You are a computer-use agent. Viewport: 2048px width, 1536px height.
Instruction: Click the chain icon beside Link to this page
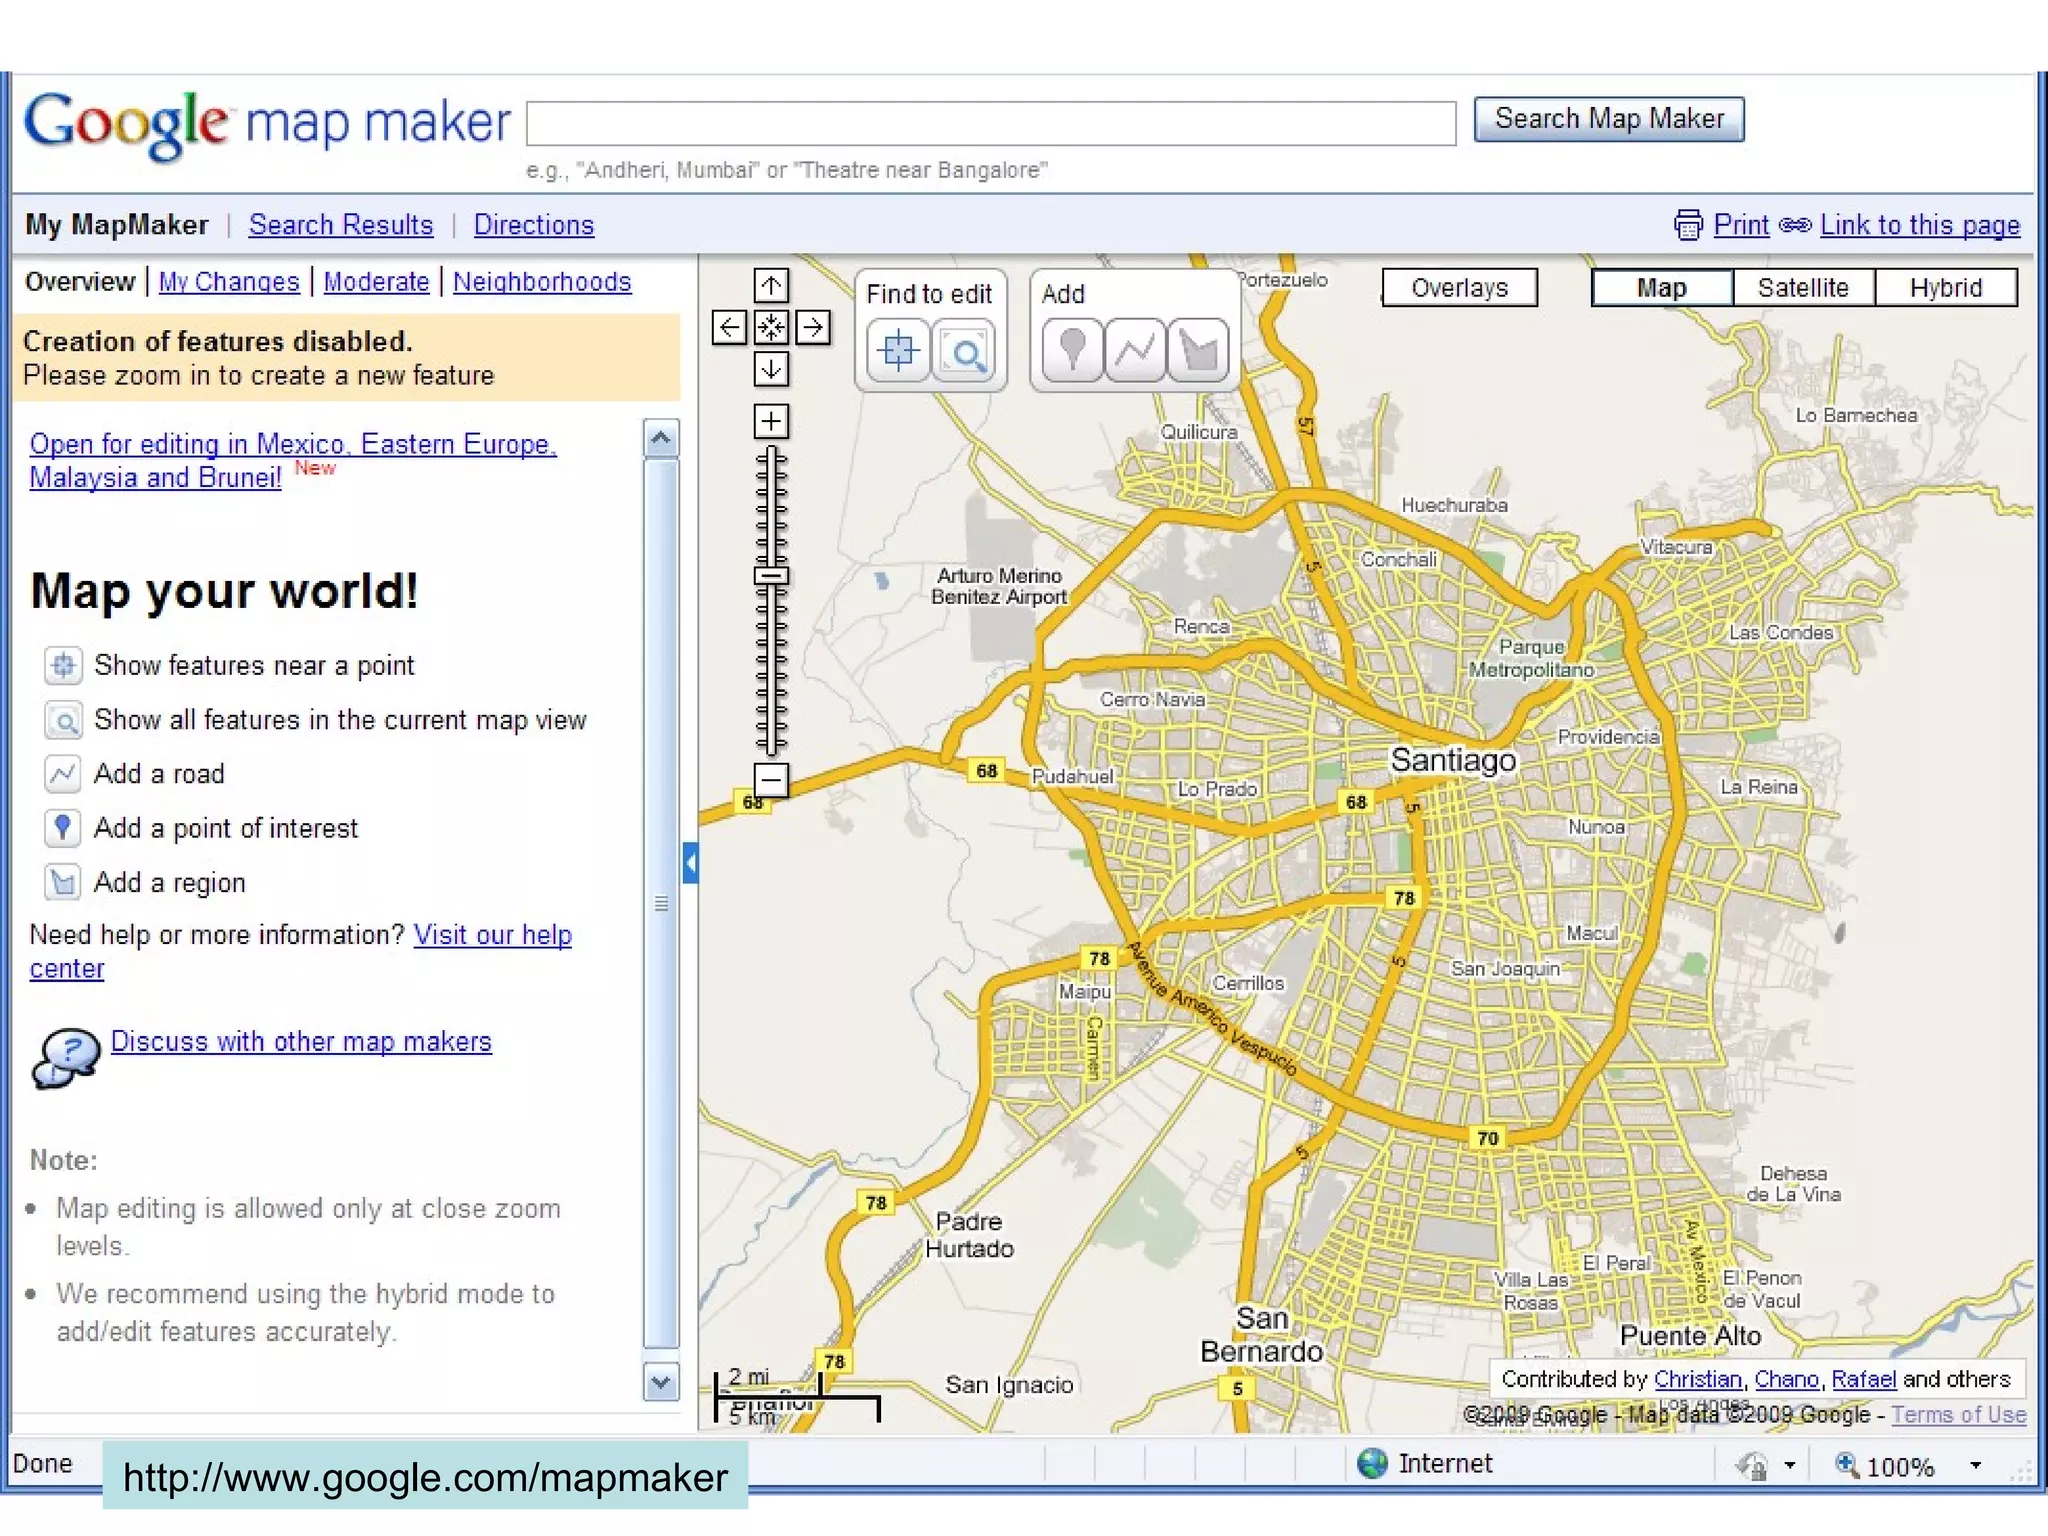click(1795, 225)
